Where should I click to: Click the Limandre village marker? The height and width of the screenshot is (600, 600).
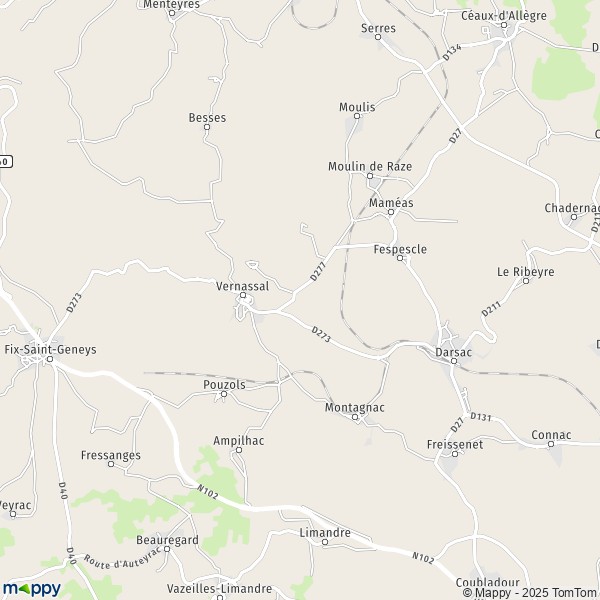[x=325, y=542]
